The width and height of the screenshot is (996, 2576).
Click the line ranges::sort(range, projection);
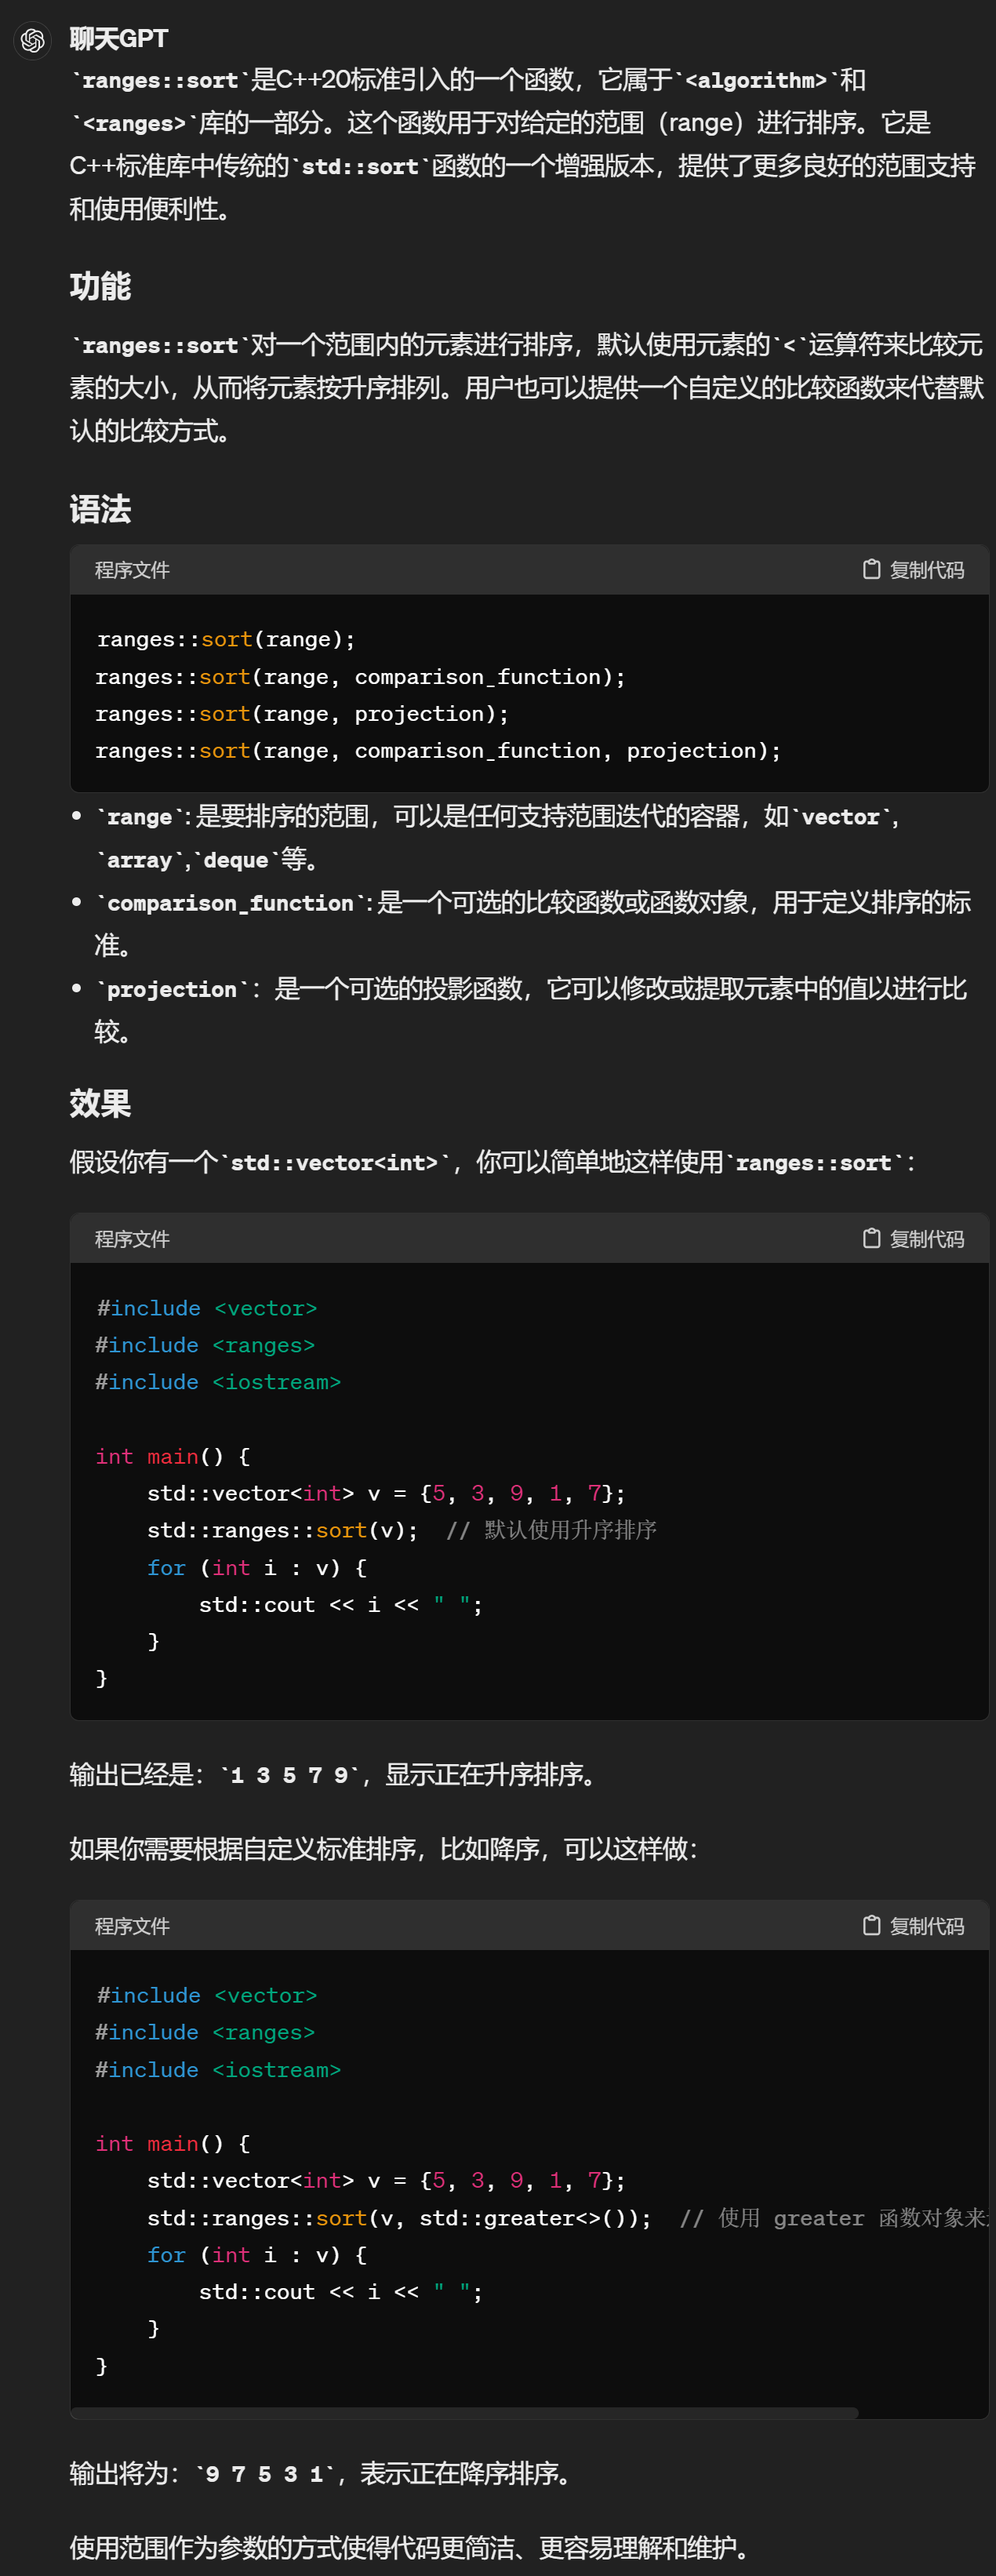pos(302,714)
